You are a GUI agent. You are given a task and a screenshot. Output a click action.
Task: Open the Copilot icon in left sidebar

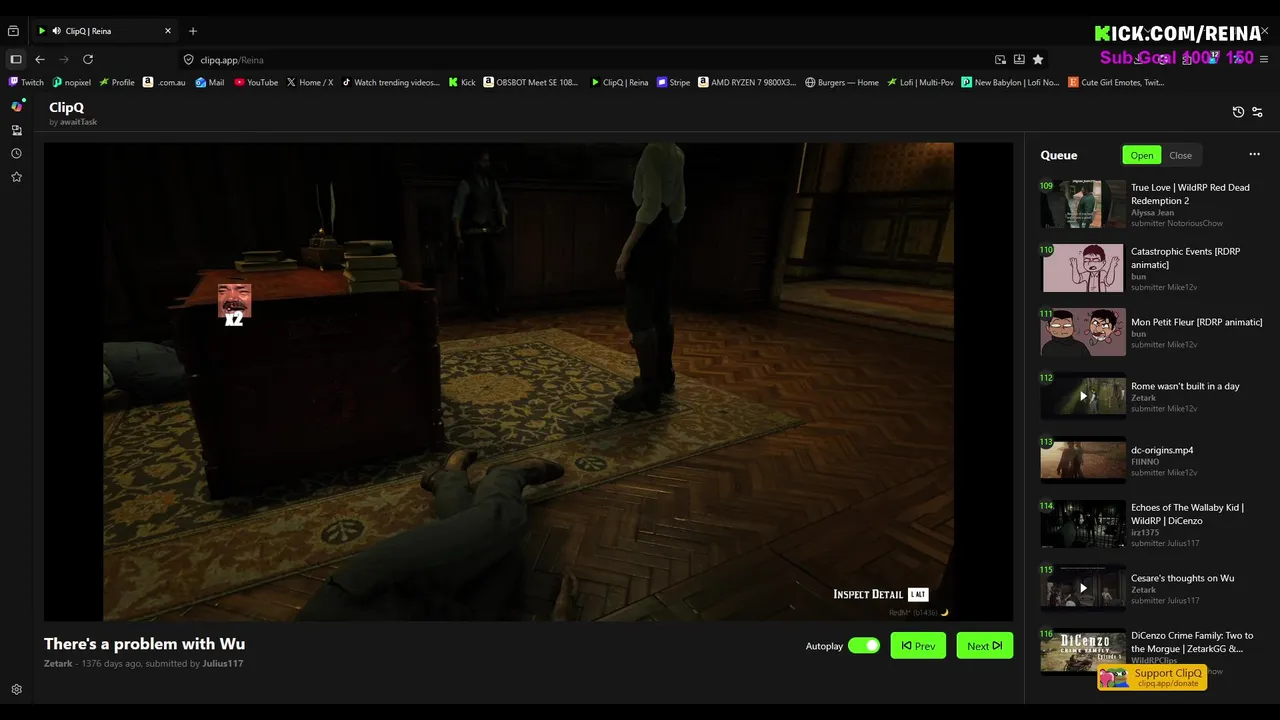[17, 106]
